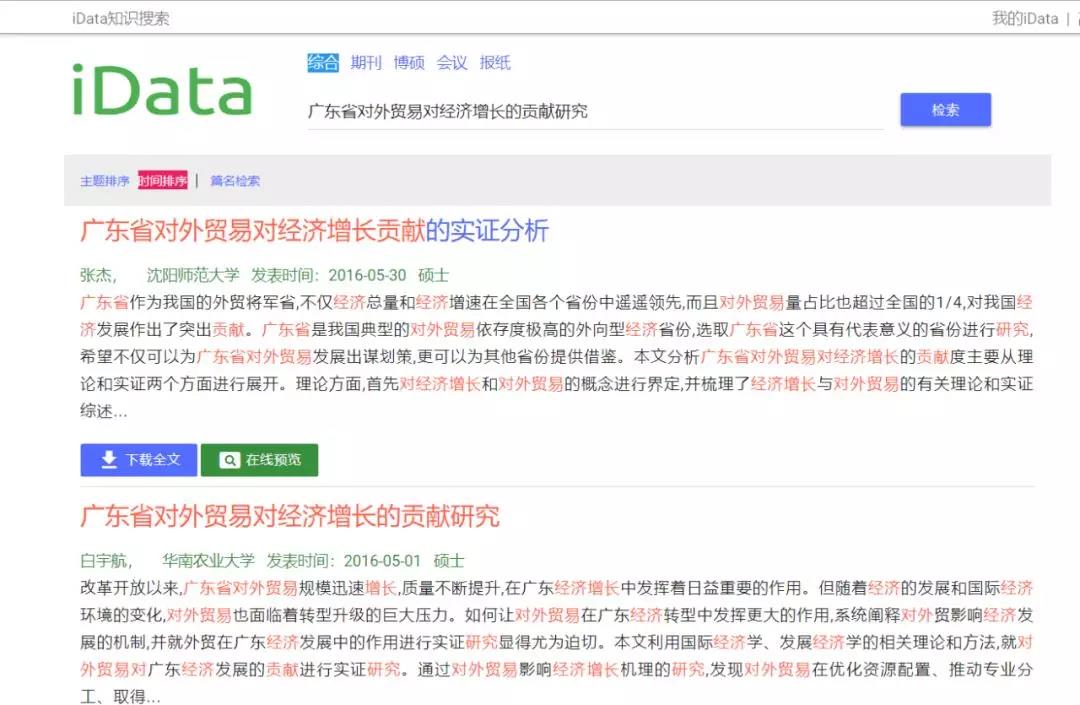Click author name 张杰

point(97,275)
